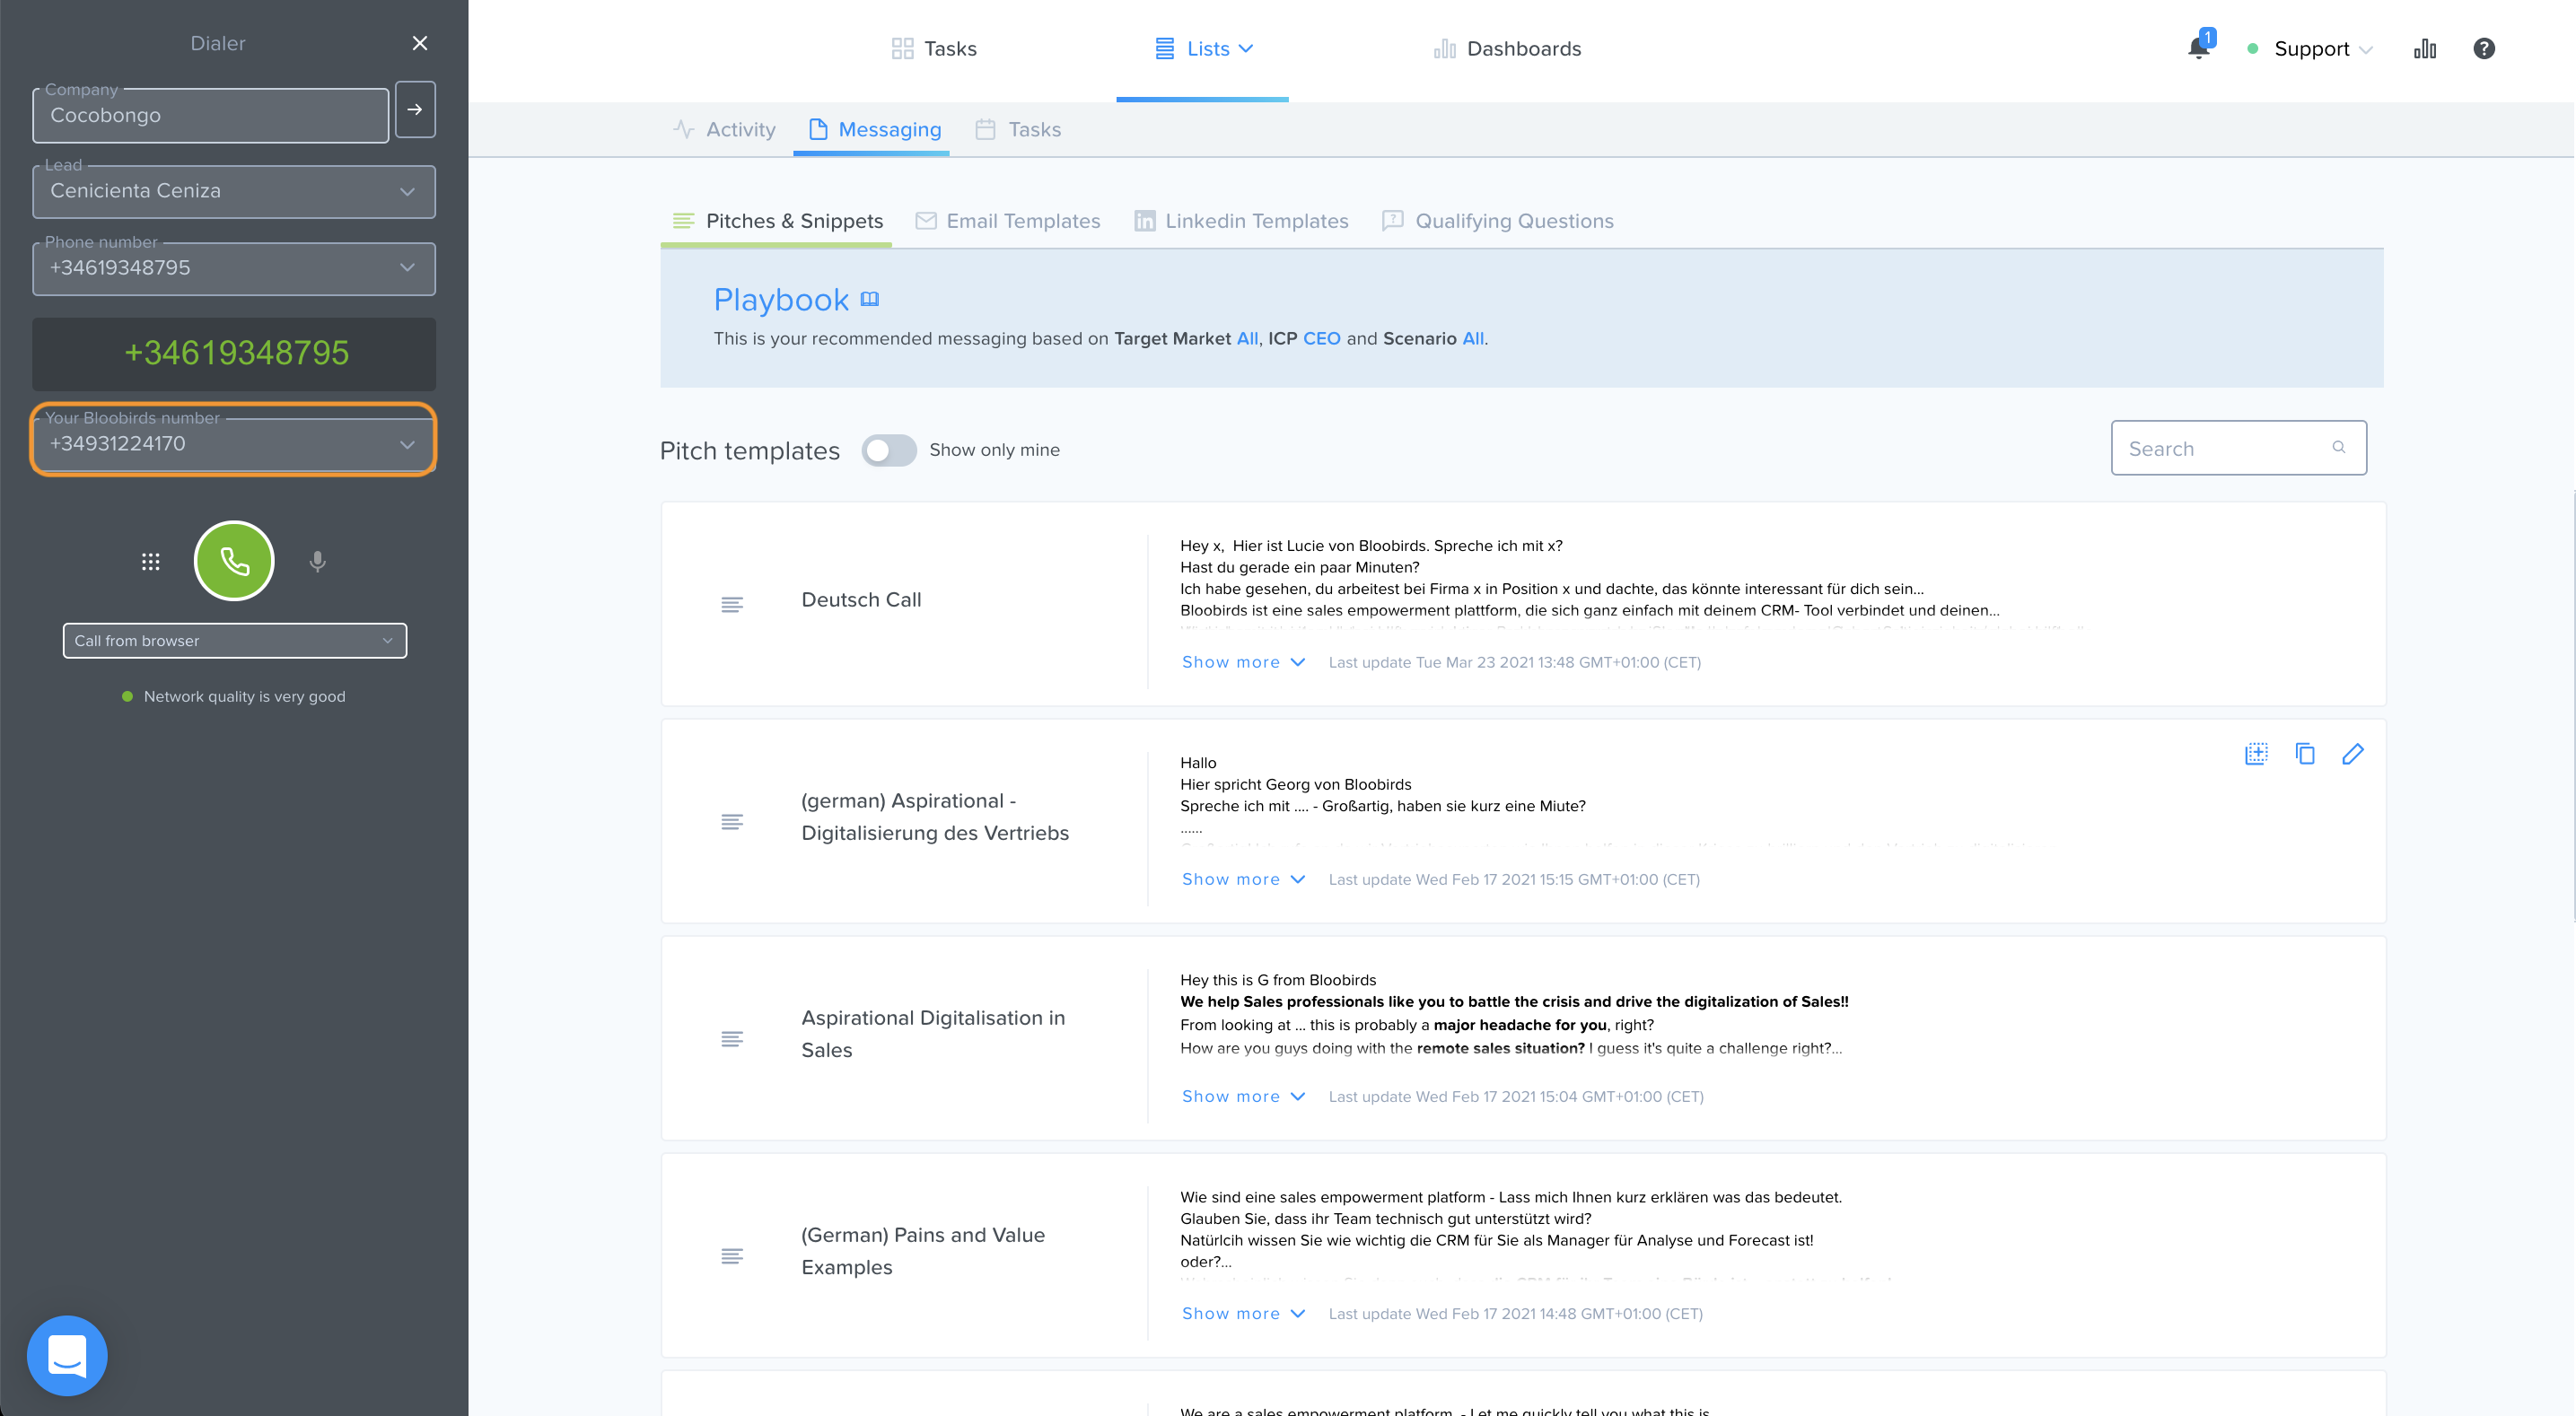Click Last update Tue Mar 23 2021 text
The image size is (2576, 1416).
pos(1514,662)
